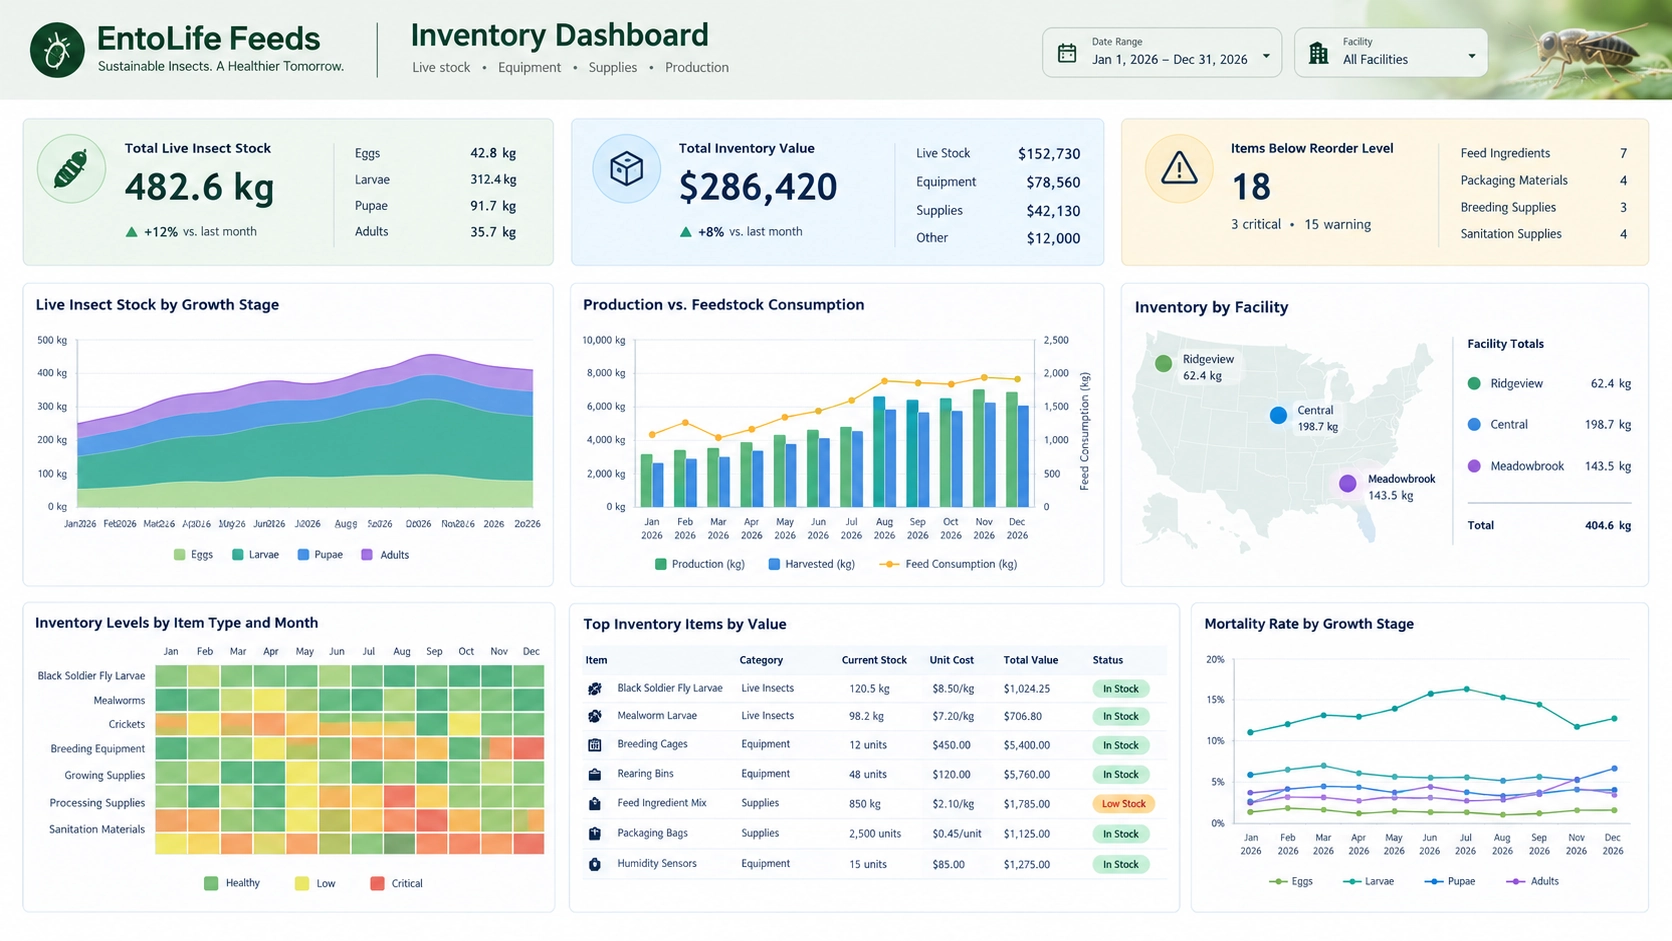Toggle Production (kg) legend entry
This screenshot has height=941, width=1672.
pyautogui.click(x=700, y=565)
